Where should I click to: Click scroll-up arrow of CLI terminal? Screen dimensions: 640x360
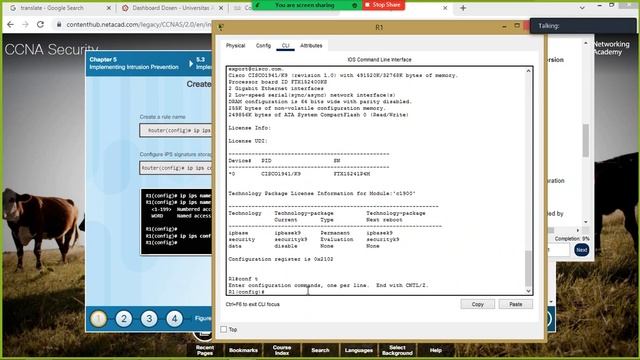click(529, 71)
